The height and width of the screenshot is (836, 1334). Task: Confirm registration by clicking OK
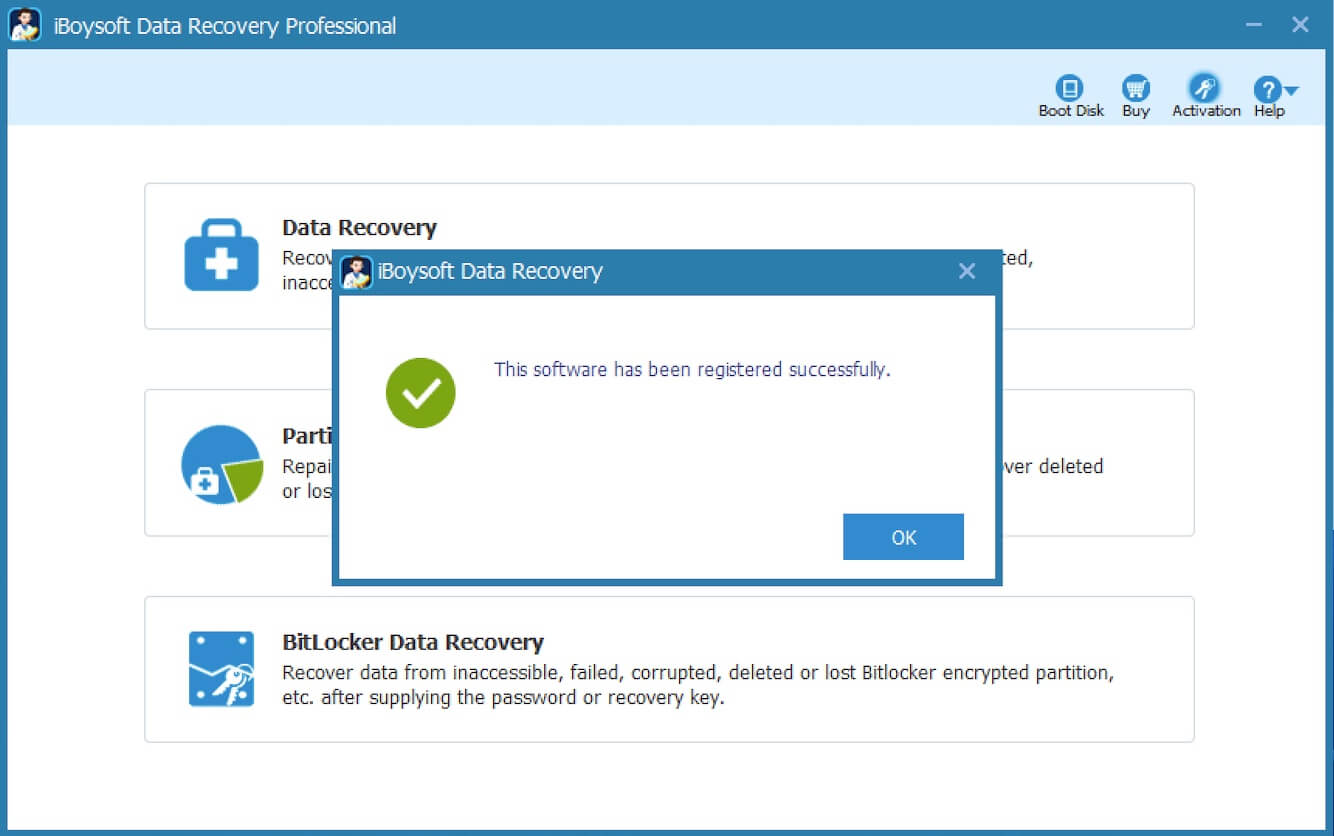[903, 537]
